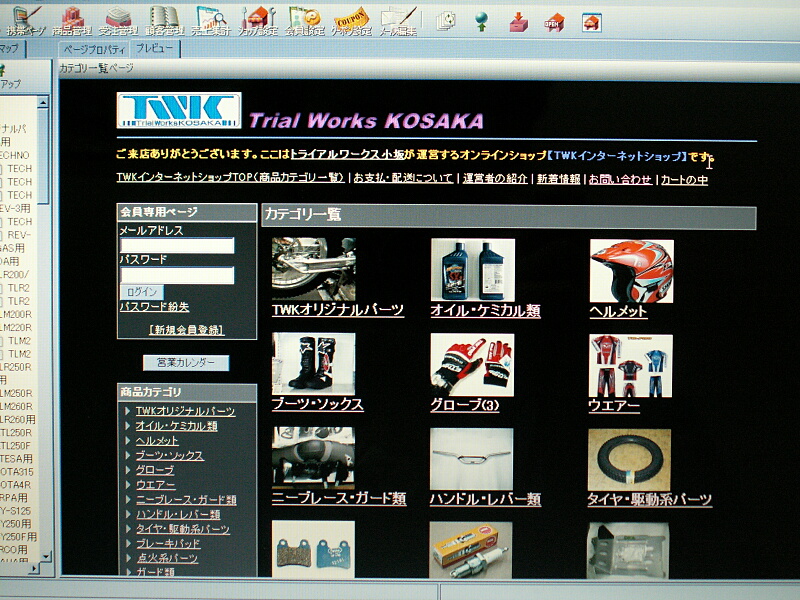Click the globe upload toolbar icon
The width and height of the screenshot is (800, 600).
click(481, 21)
